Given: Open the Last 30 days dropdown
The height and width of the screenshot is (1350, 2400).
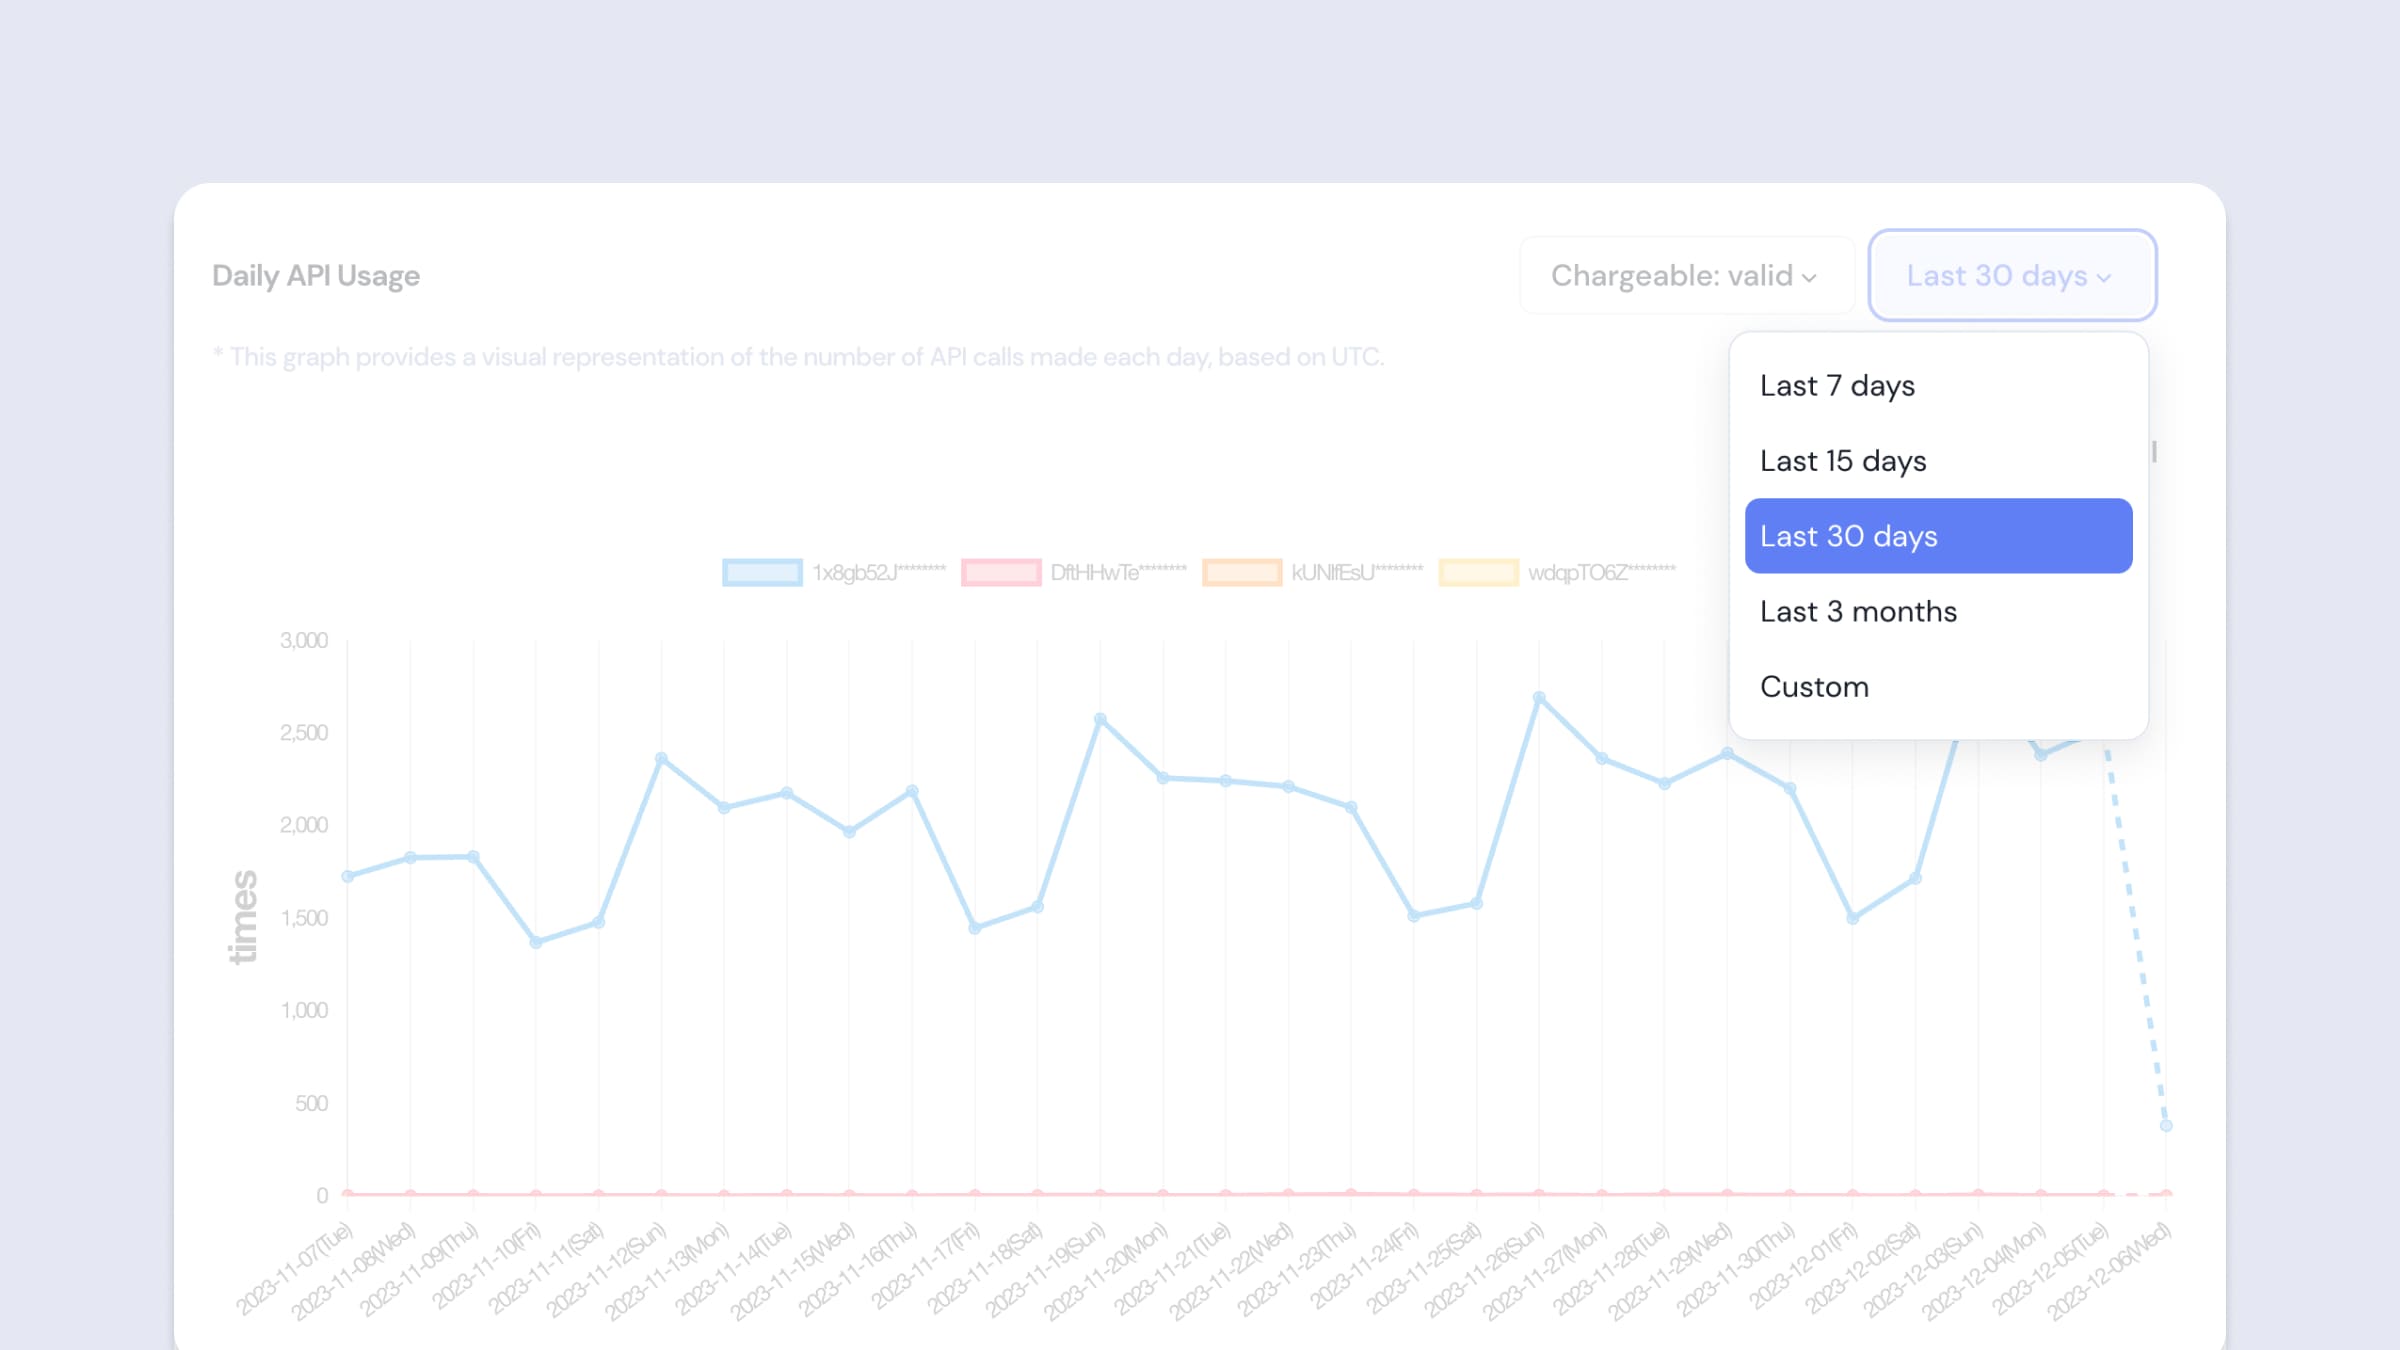Looking at the screenshot, I should click(2011, 275).
